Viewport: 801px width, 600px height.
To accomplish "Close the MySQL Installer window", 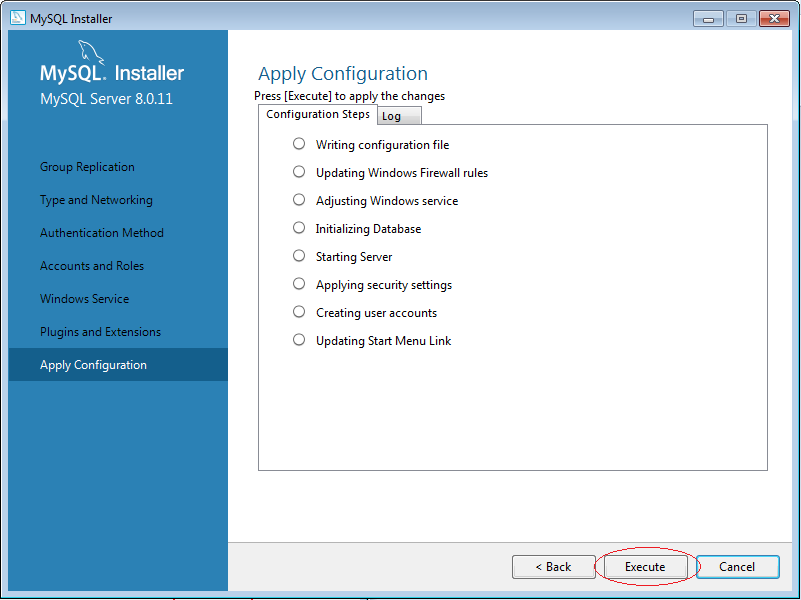I will (774, 19).
